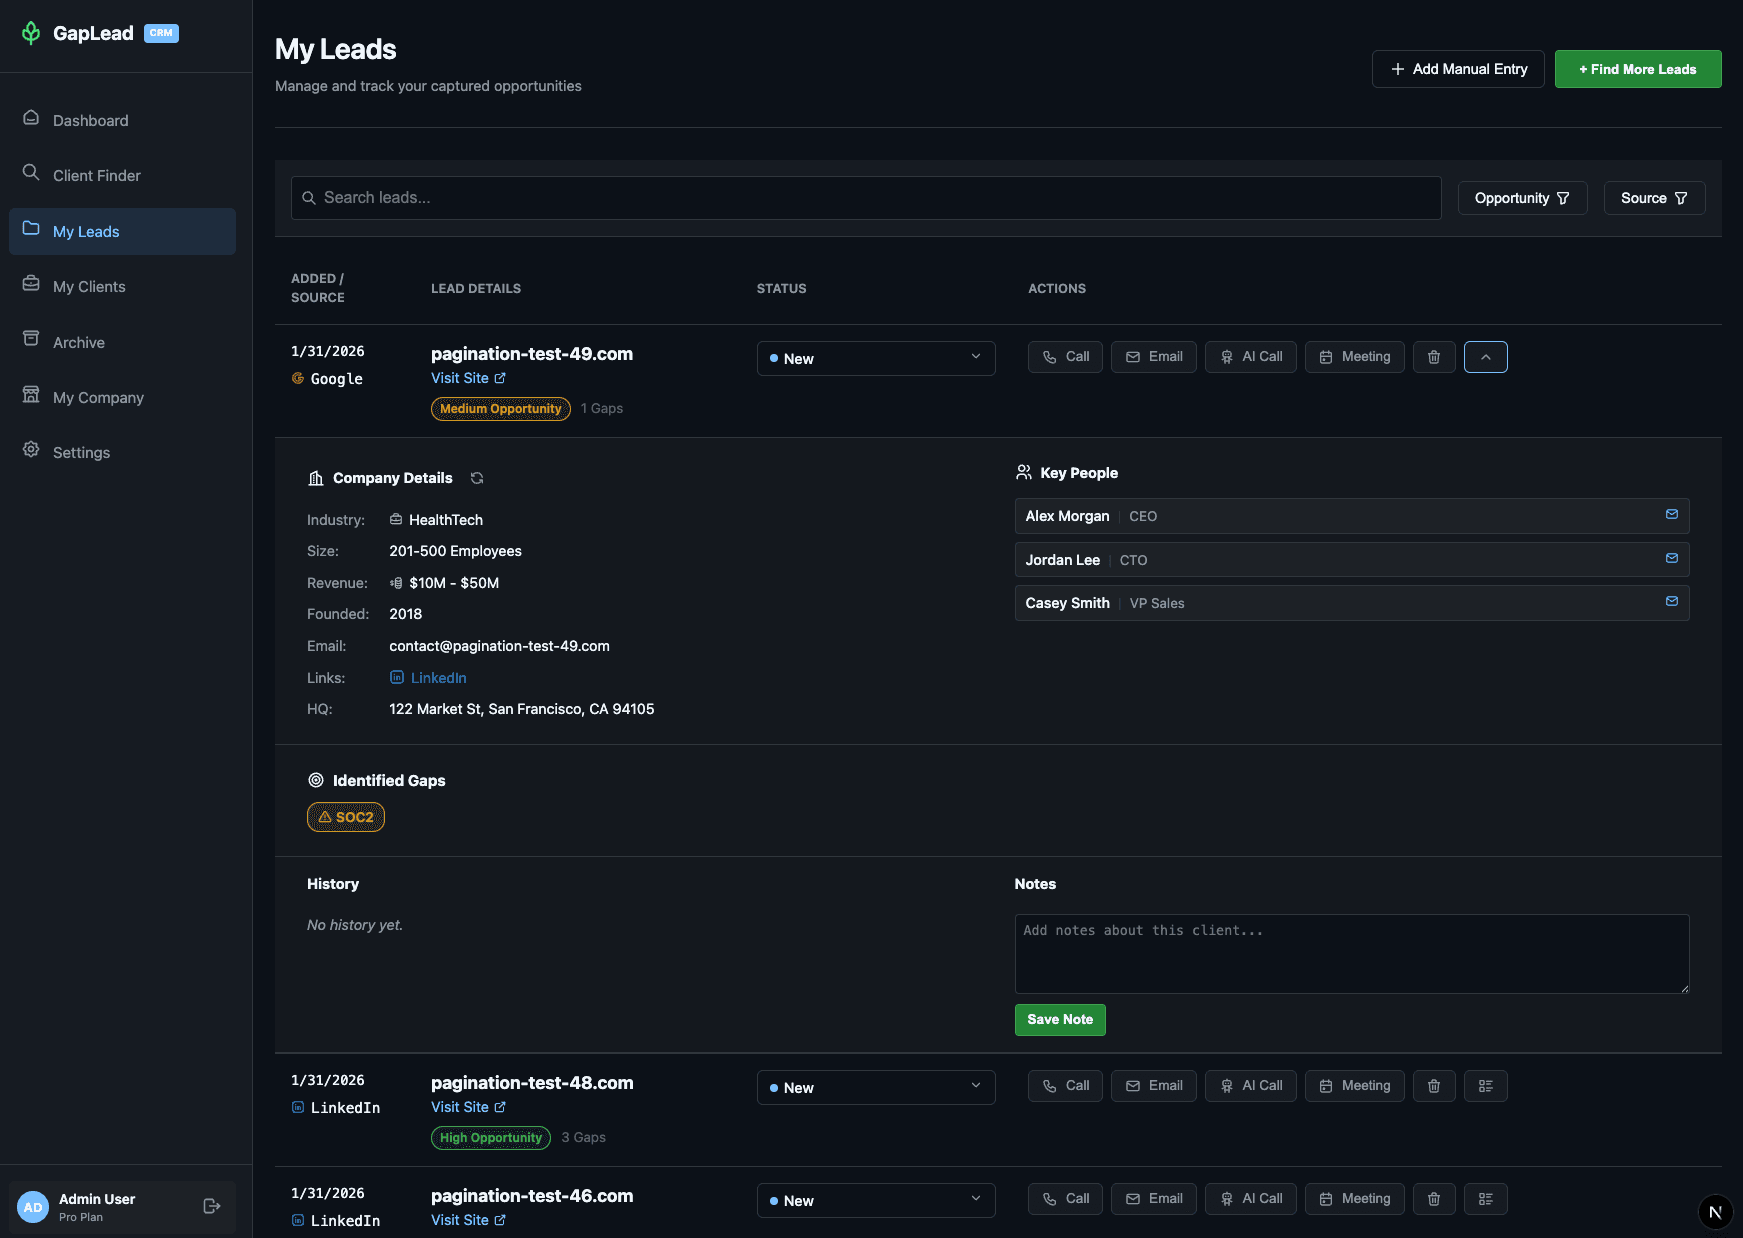Delete lead pagination-test-49.com via trash icon
This screenshot has height=1238, width=1743.
1433,356
